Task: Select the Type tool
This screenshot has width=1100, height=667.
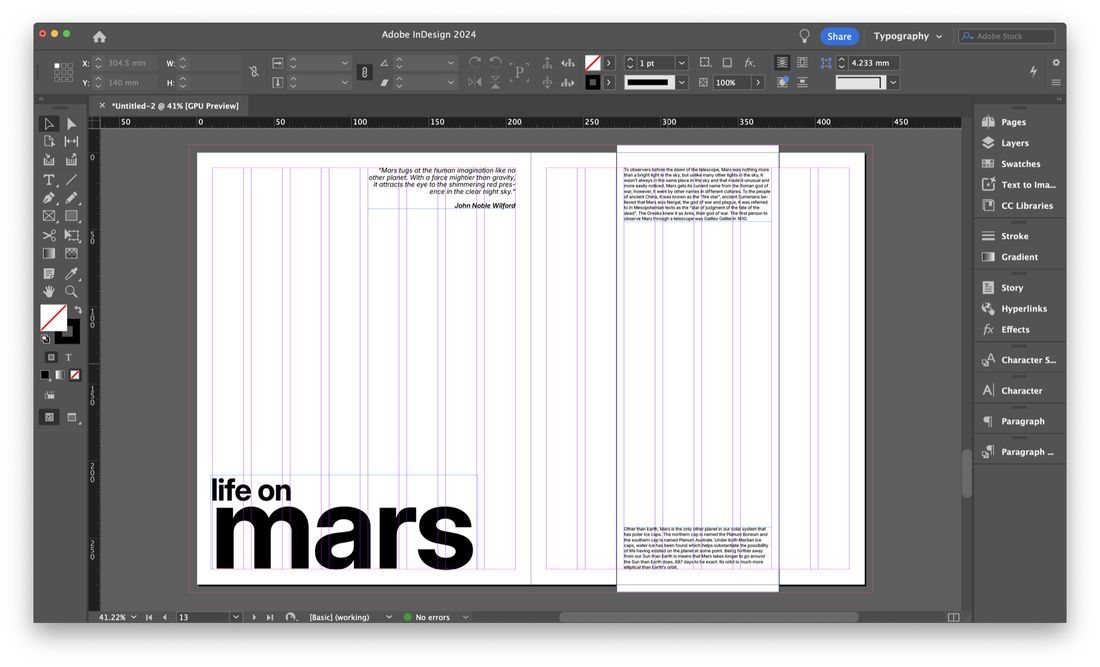Action: point(48,180)
